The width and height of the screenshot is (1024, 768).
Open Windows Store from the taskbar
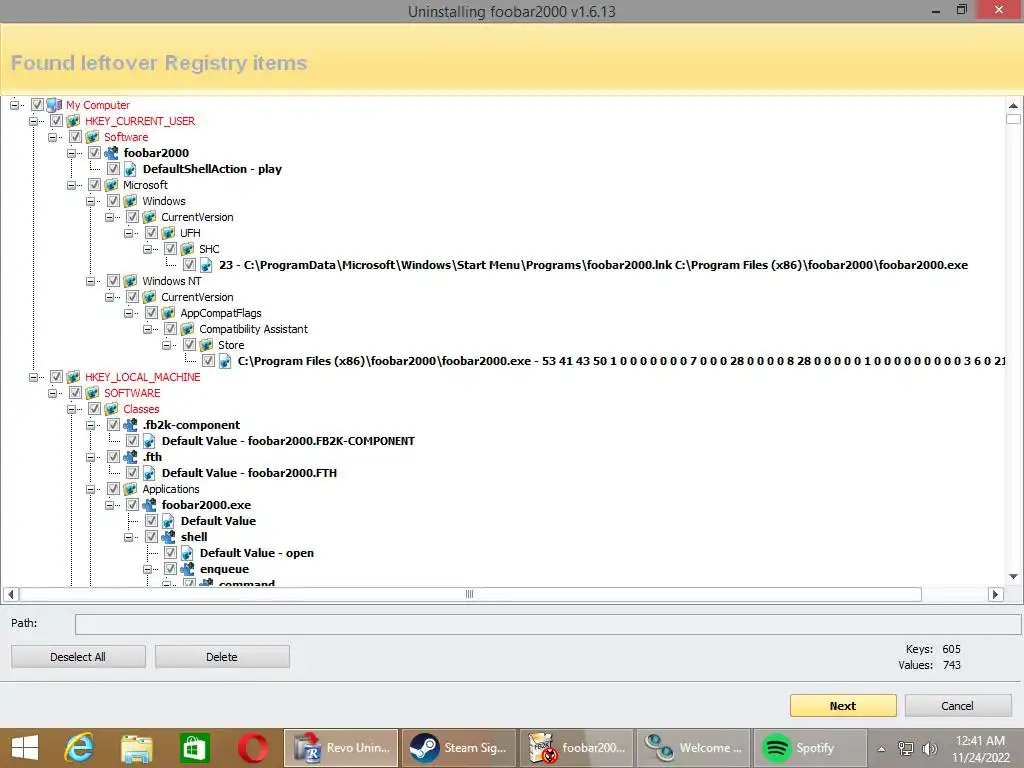pyautogui.click(x=194, y=748)
